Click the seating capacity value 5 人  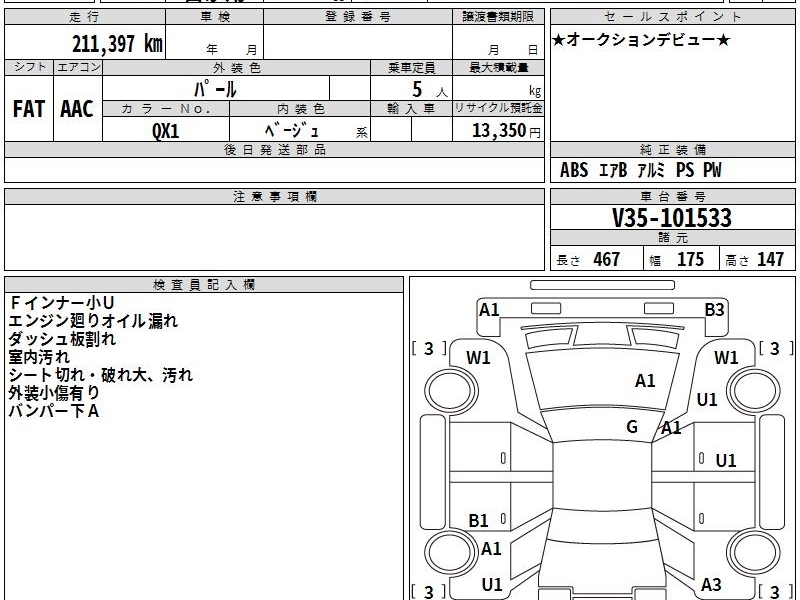click(430, 90)
